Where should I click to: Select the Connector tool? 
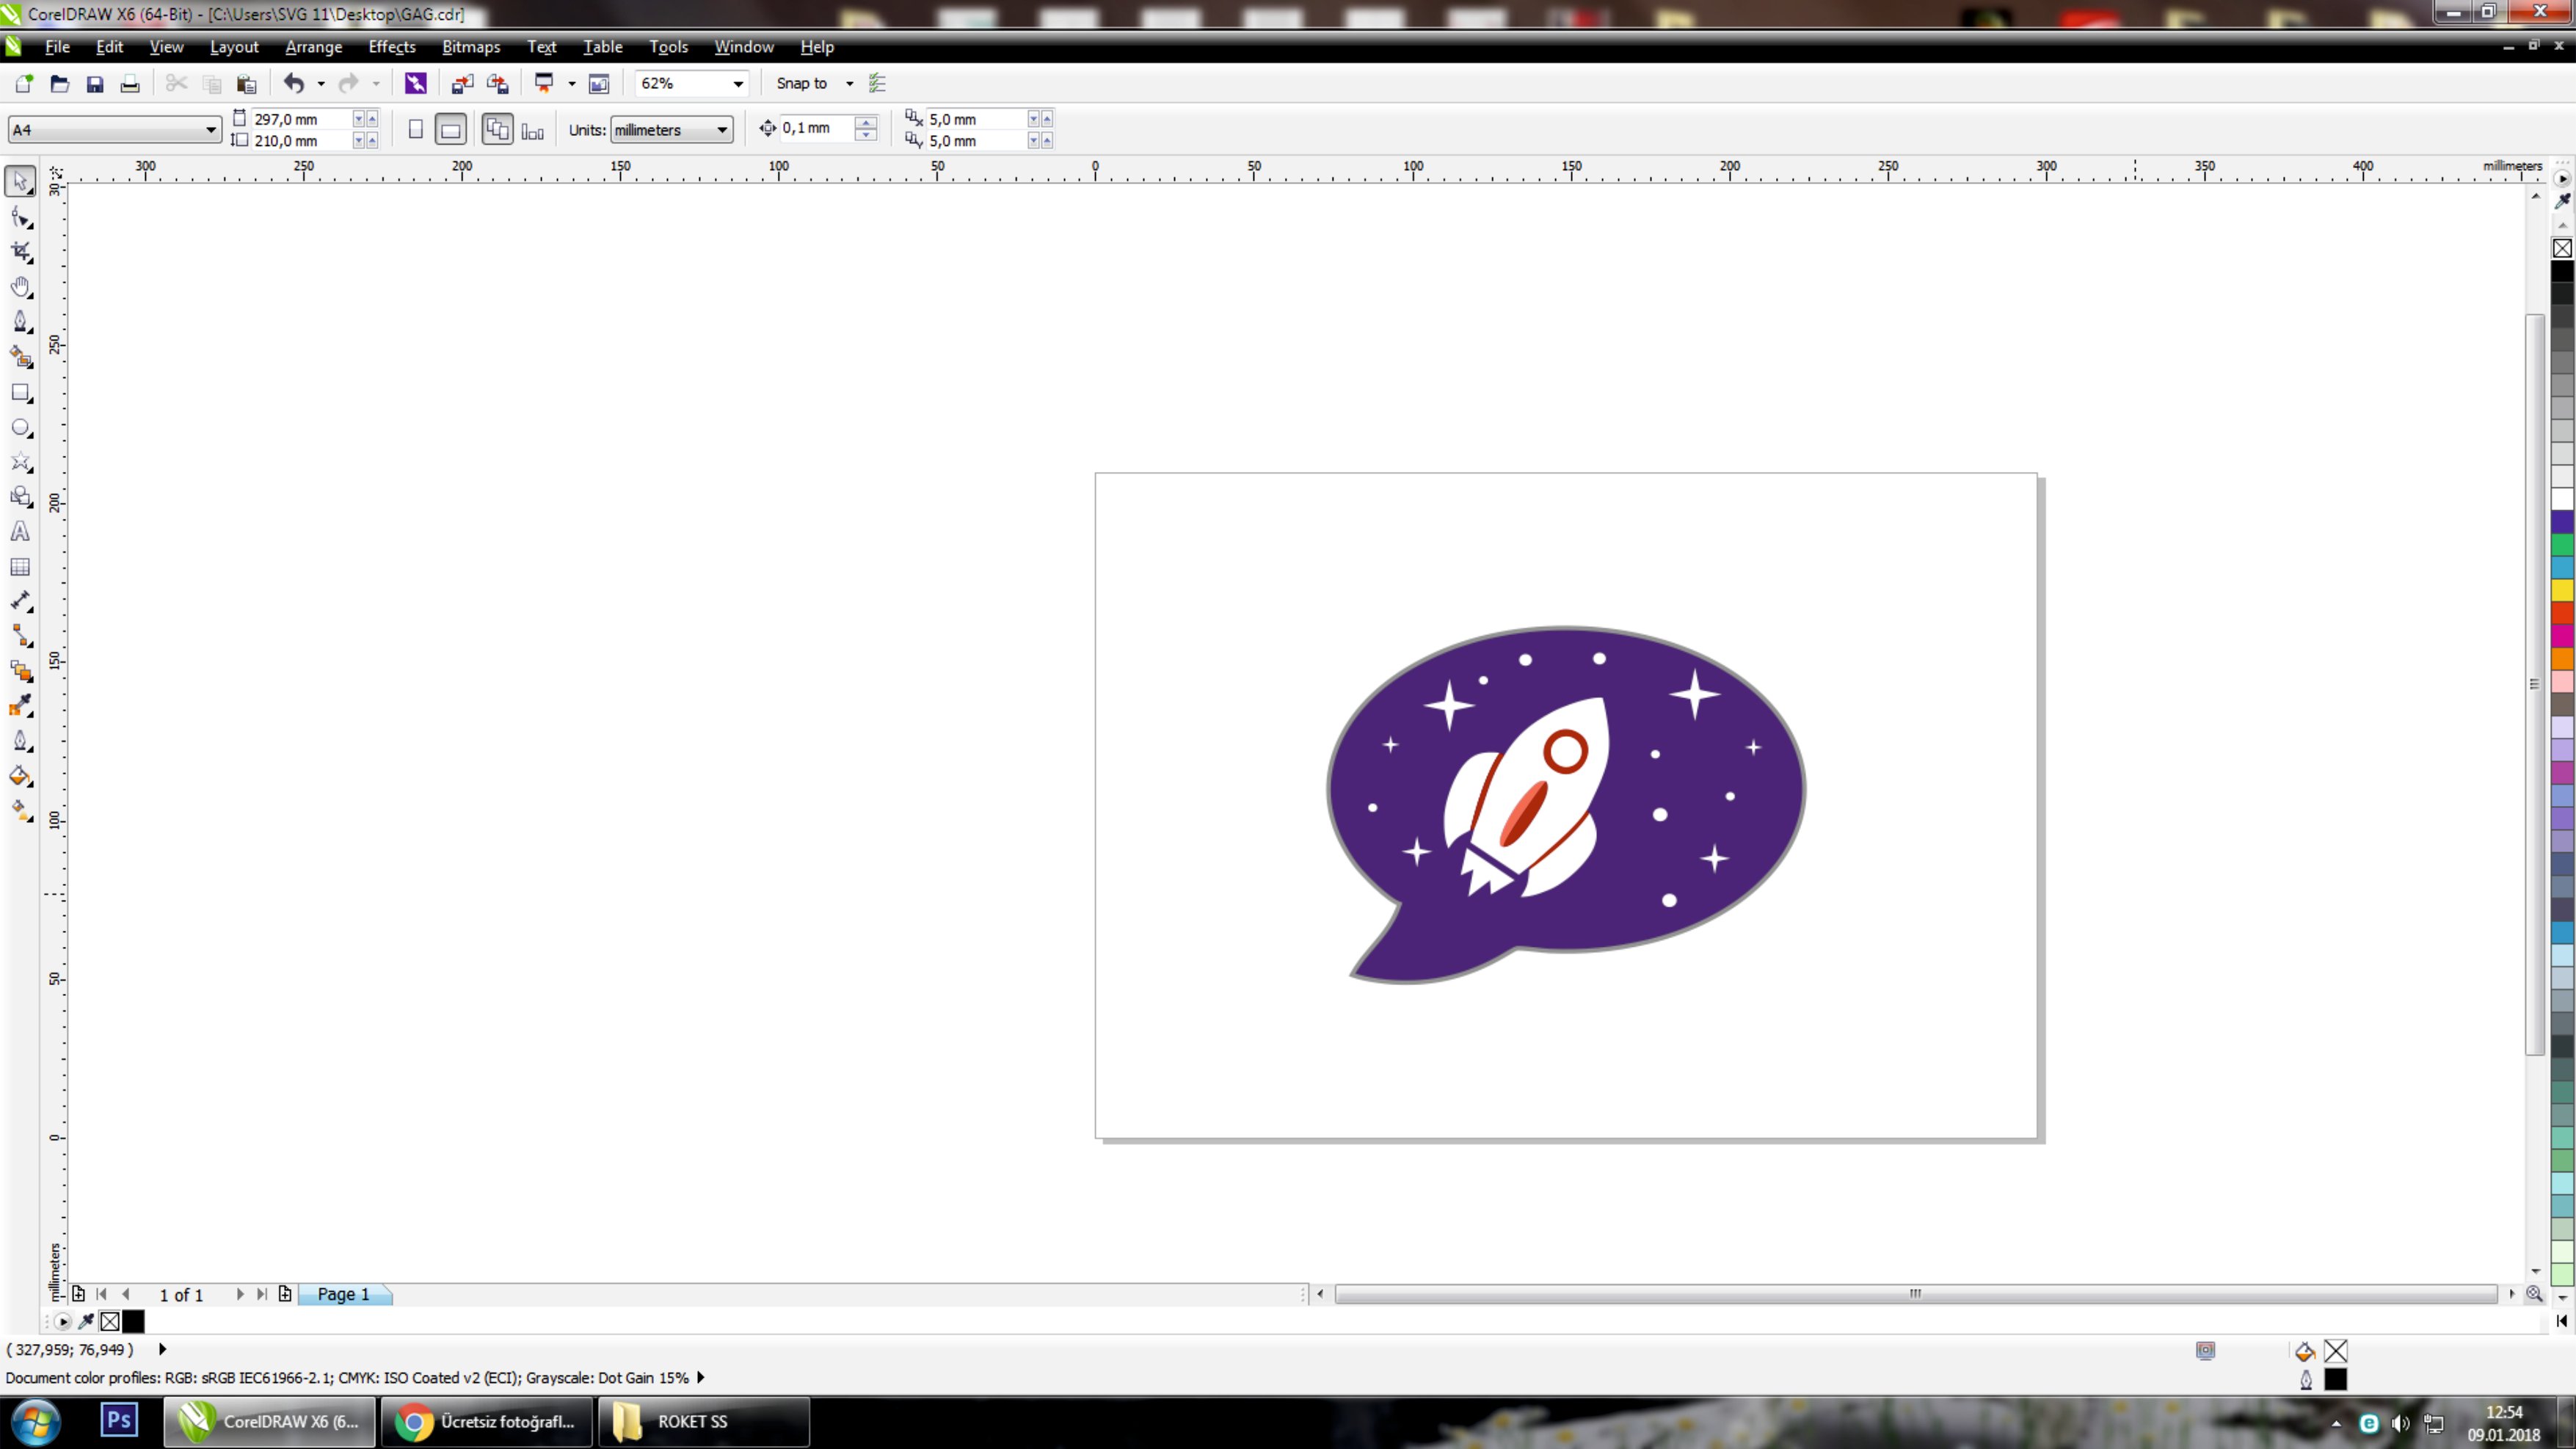tap(20, 636)
